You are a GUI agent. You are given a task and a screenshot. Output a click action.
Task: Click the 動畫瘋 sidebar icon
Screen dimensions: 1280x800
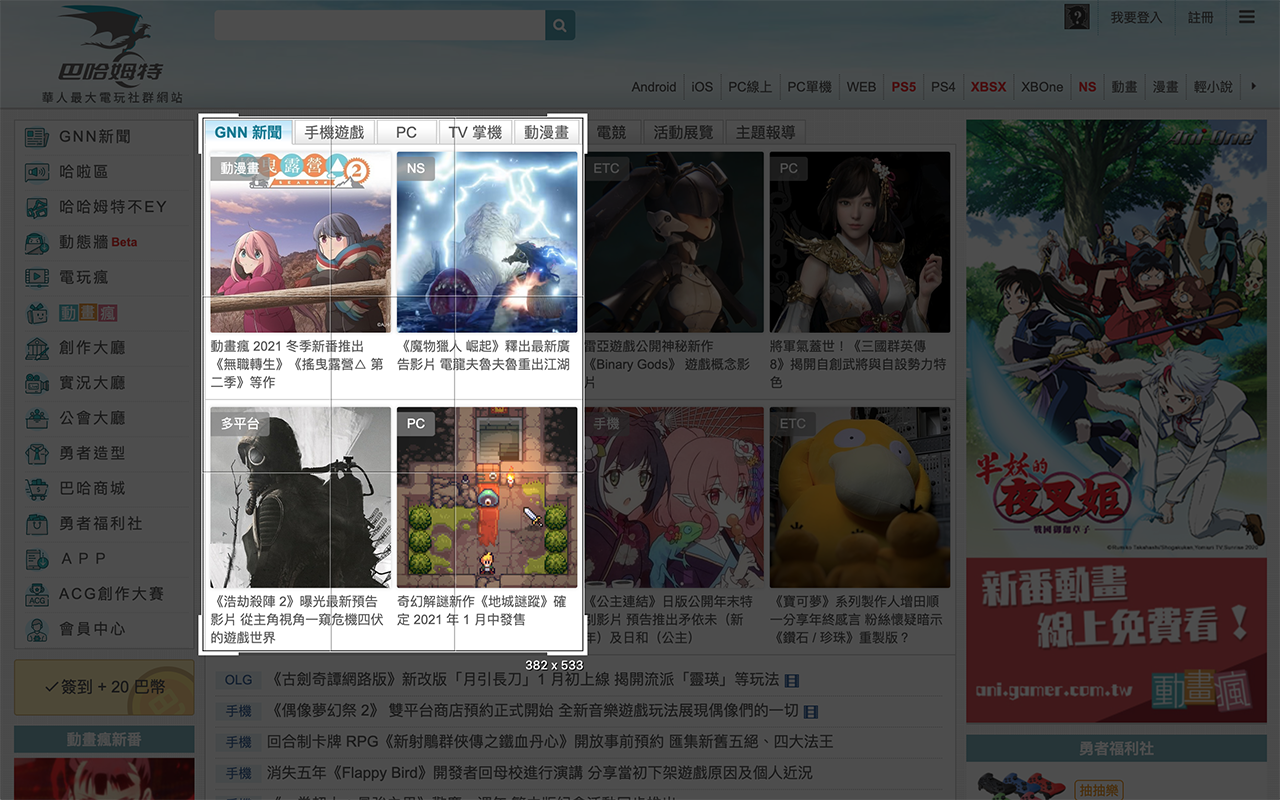37,313
